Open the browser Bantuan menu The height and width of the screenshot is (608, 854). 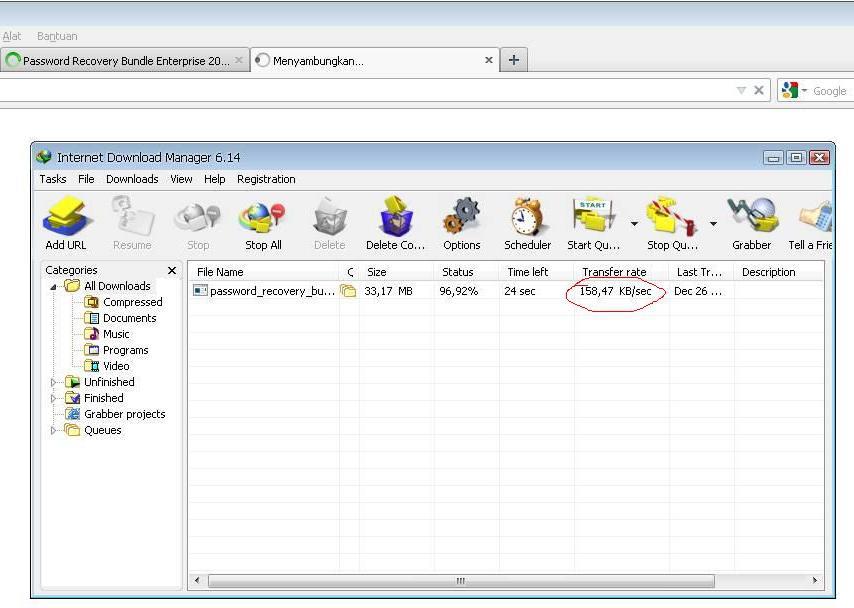(x=57, y=37)
